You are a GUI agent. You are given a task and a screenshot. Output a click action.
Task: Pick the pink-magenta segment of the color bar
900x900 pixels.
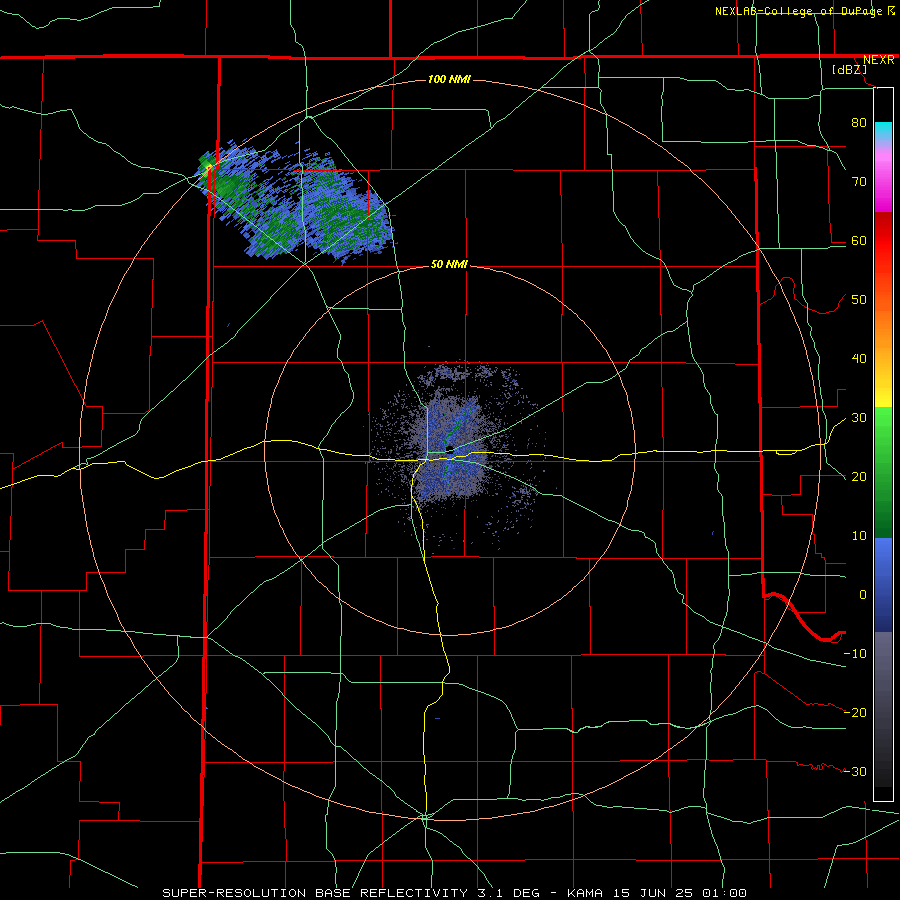pos(883,179)
